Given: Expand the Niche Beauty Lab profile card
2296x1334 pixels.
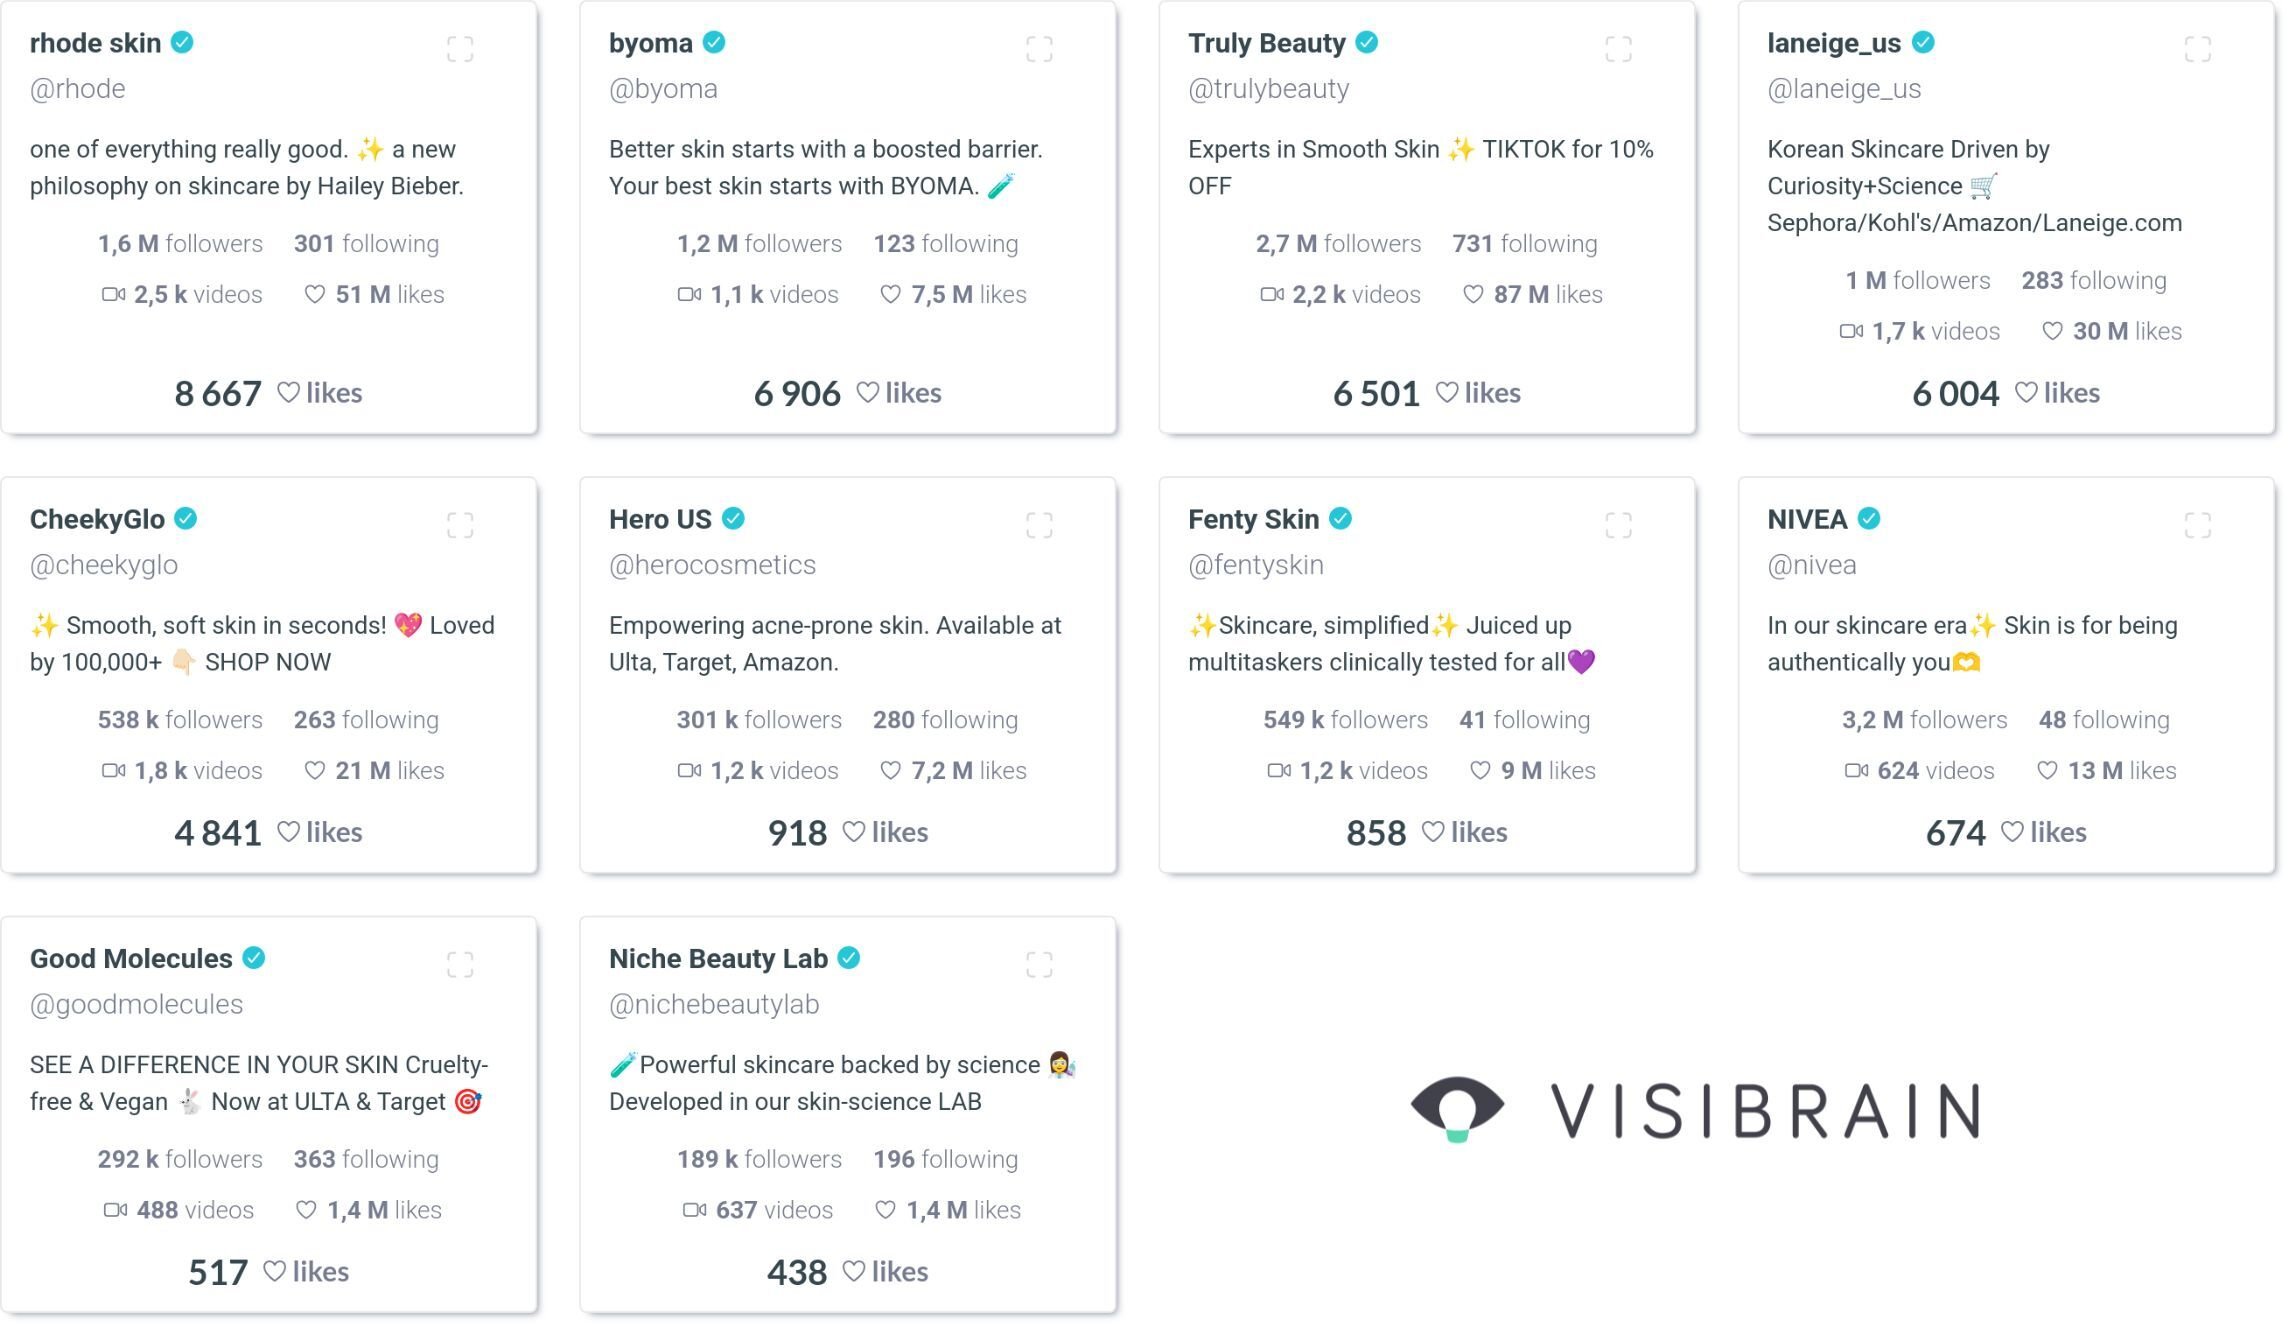Looking at the screenshot, I should point(1039,965).
